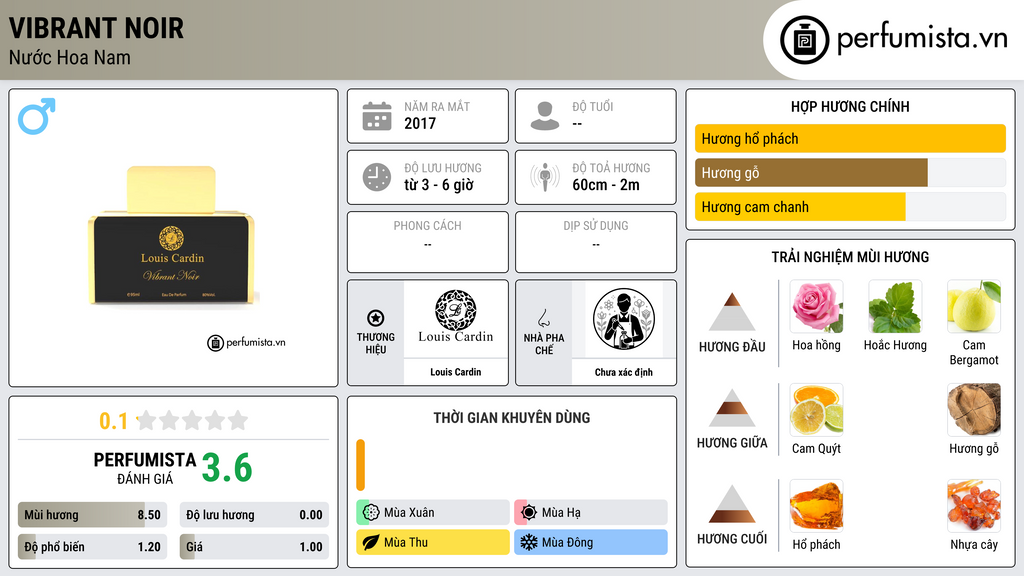This screenshot has height=576, width=1024.
Task: Open the Hương gỗ wood note image
Action: pos(974,409)
